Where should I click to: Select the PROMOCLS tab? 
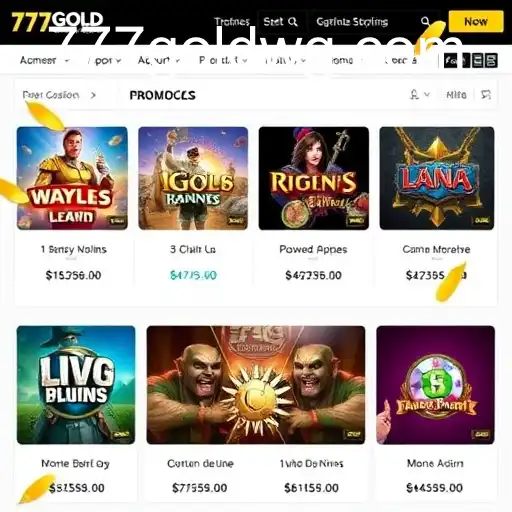162,95
